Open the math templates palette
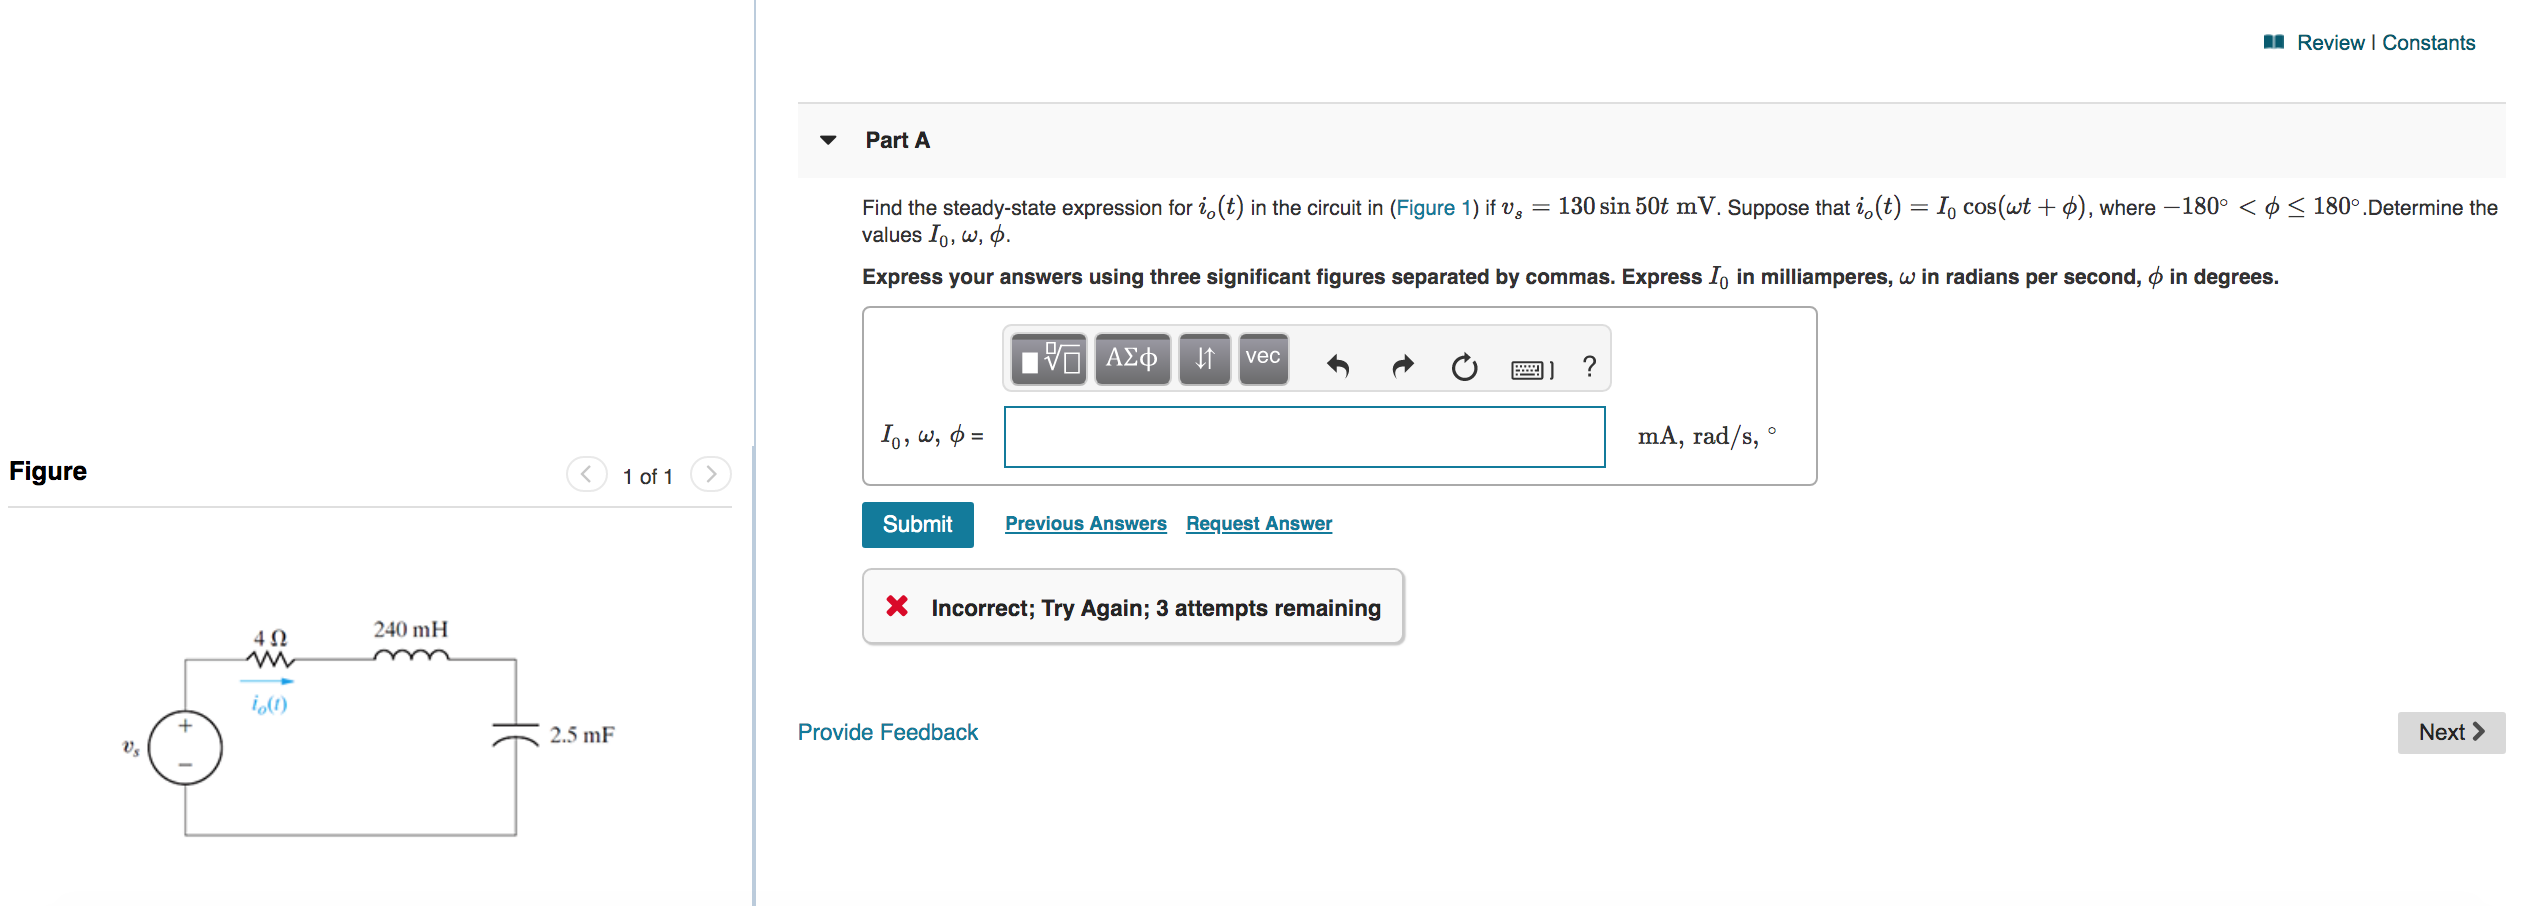This screenshot has height=906, width=2548. tap(1046, 358)
